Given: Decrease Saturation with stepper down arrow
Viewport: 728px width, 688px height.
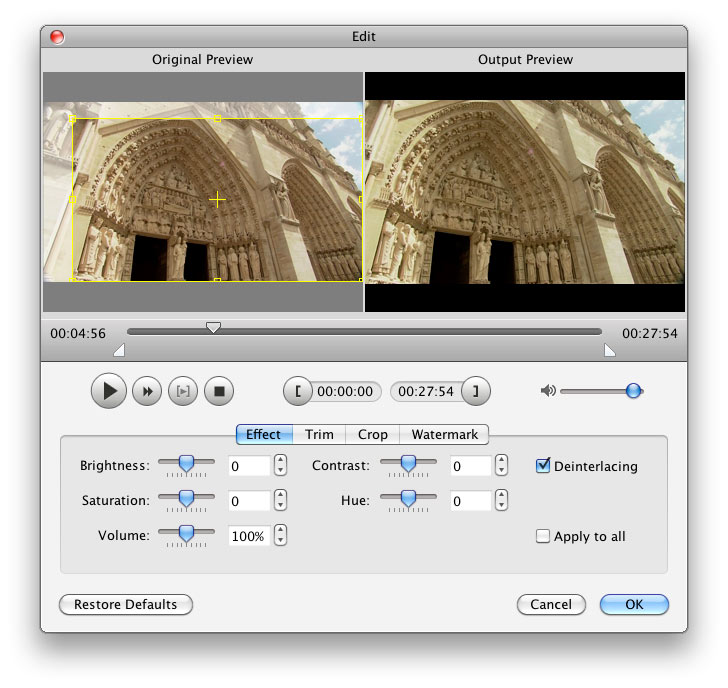Looking at the screenshot, I should click(280, 506).
